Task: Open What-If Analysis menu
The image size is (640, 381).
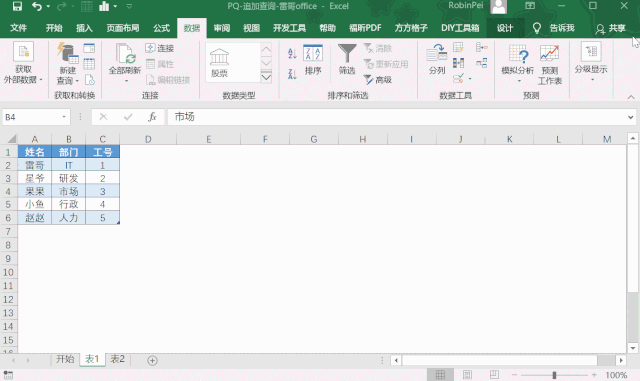Action: (517, 63)
